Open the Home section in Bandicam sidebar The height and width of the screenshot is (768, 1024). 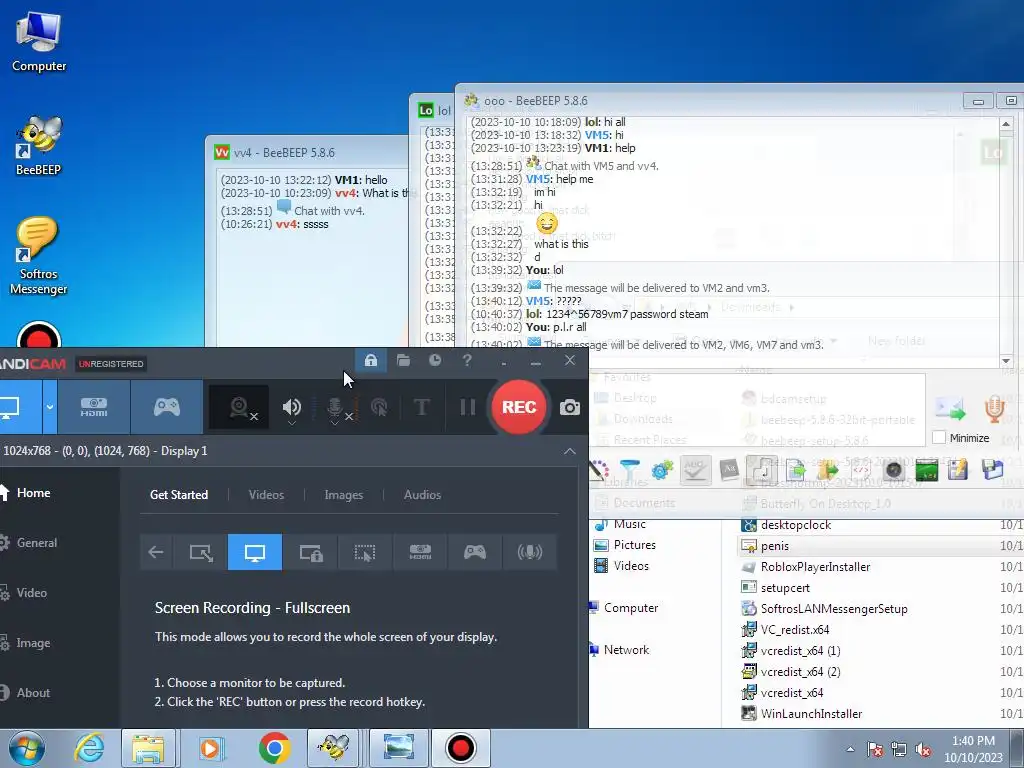coord(33,493)
